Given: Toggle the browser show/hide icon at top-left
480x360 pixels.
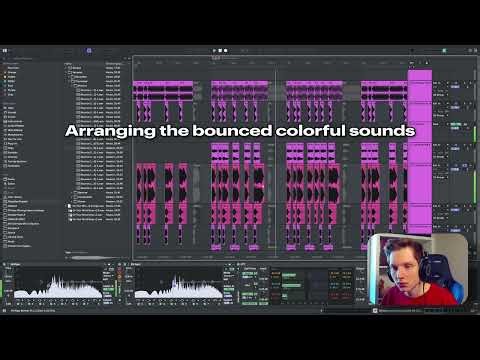Looking at the screenshot, I should pyautogui.click(x=5, y=50).
